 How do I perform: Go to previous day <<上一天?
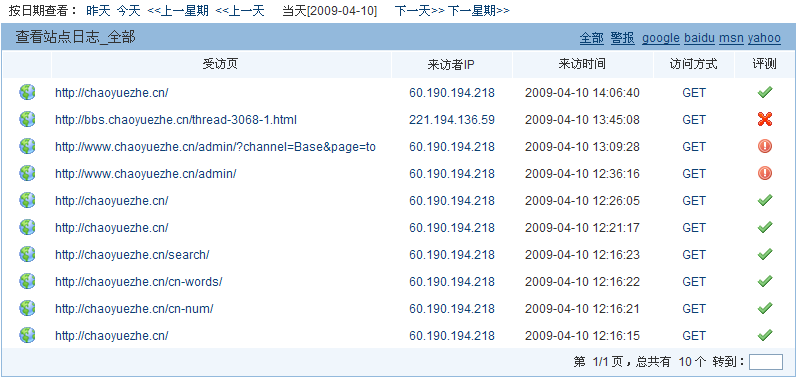(240, 11)
